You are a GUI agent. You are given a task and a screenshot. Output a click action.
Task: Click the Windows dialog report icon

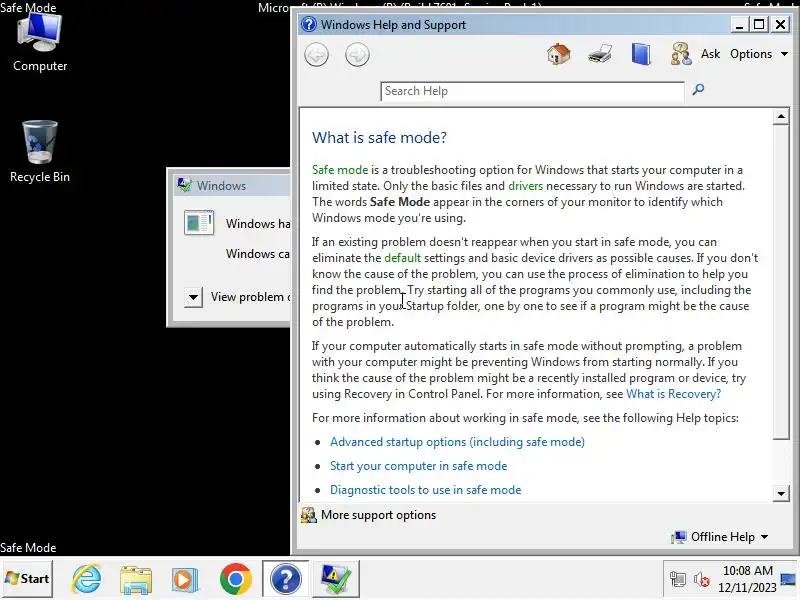[x=199, y=222]
